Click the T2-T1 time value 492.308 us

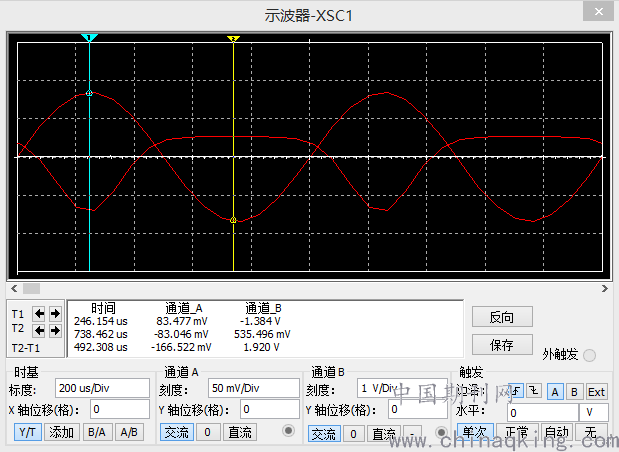101,347
